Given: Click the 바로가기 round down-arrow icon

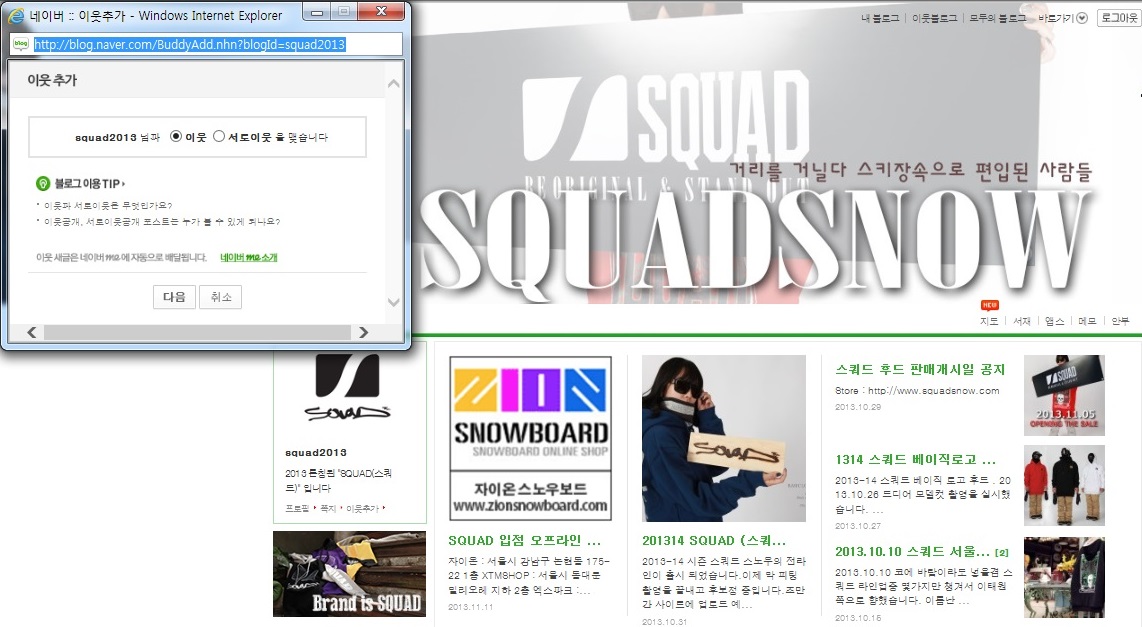Looking at the screenshot, I should [1082, 18].
